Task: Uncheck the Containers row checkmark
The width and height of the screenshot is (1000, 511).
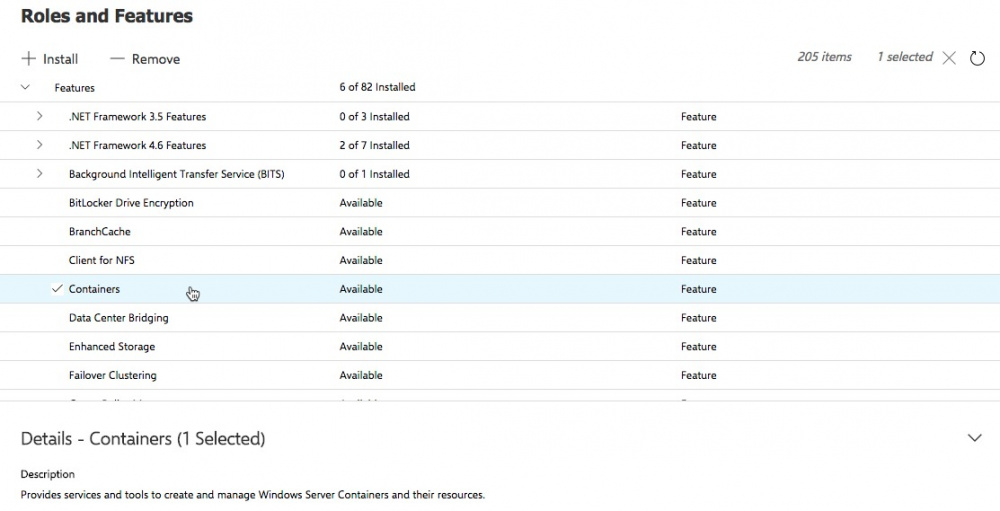Action: (57, 289)
